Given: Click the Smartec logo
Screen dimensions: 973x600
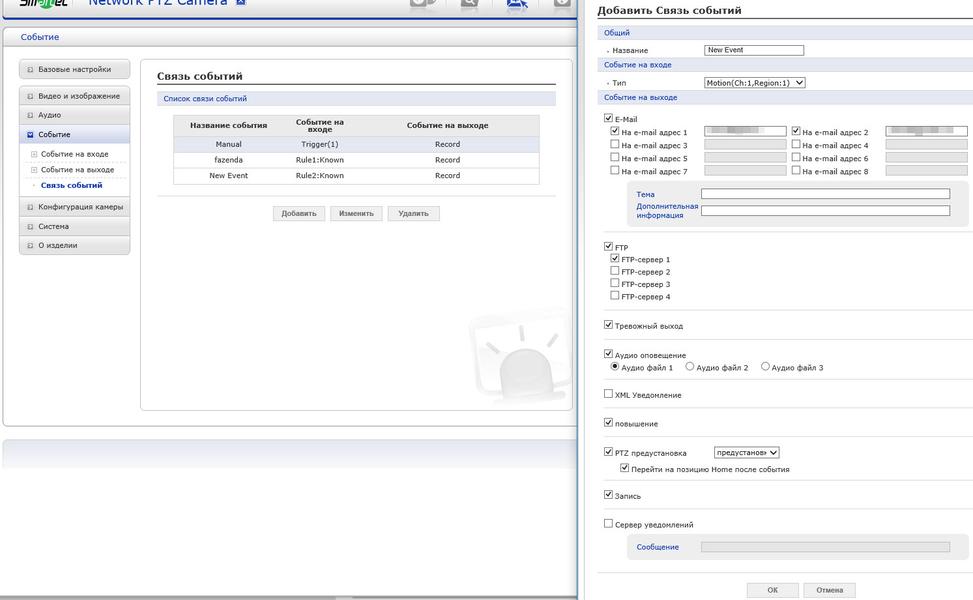Looking at the screenshot, I should [43, 4].
